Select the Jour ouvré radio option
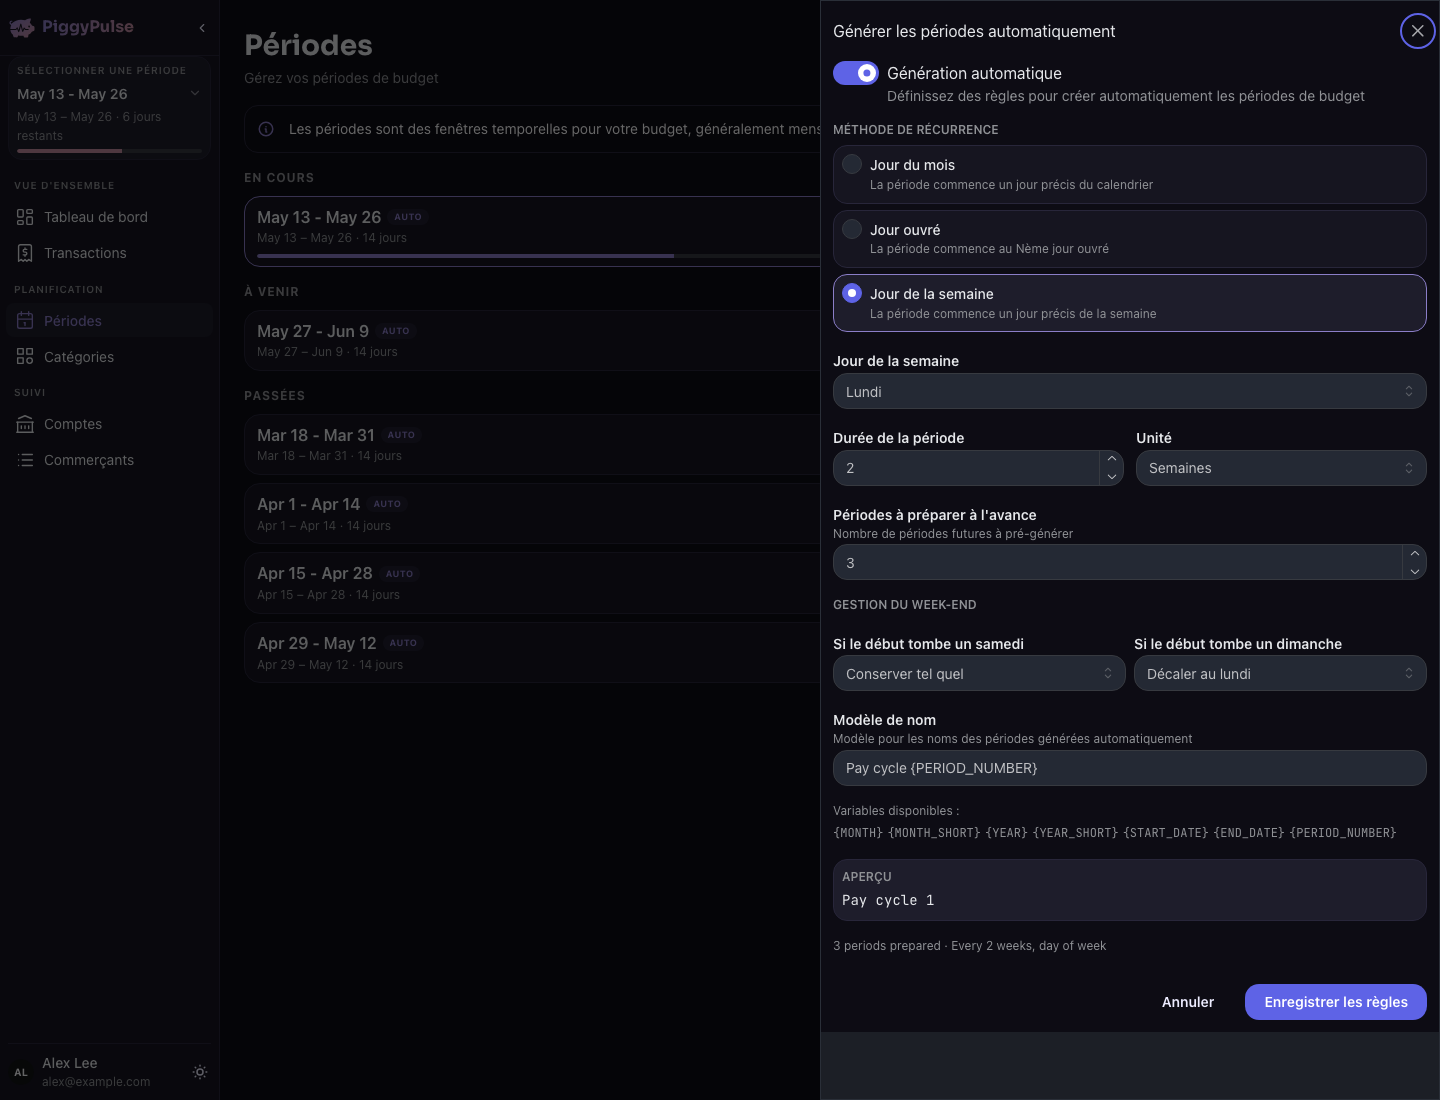 [852, 229]
